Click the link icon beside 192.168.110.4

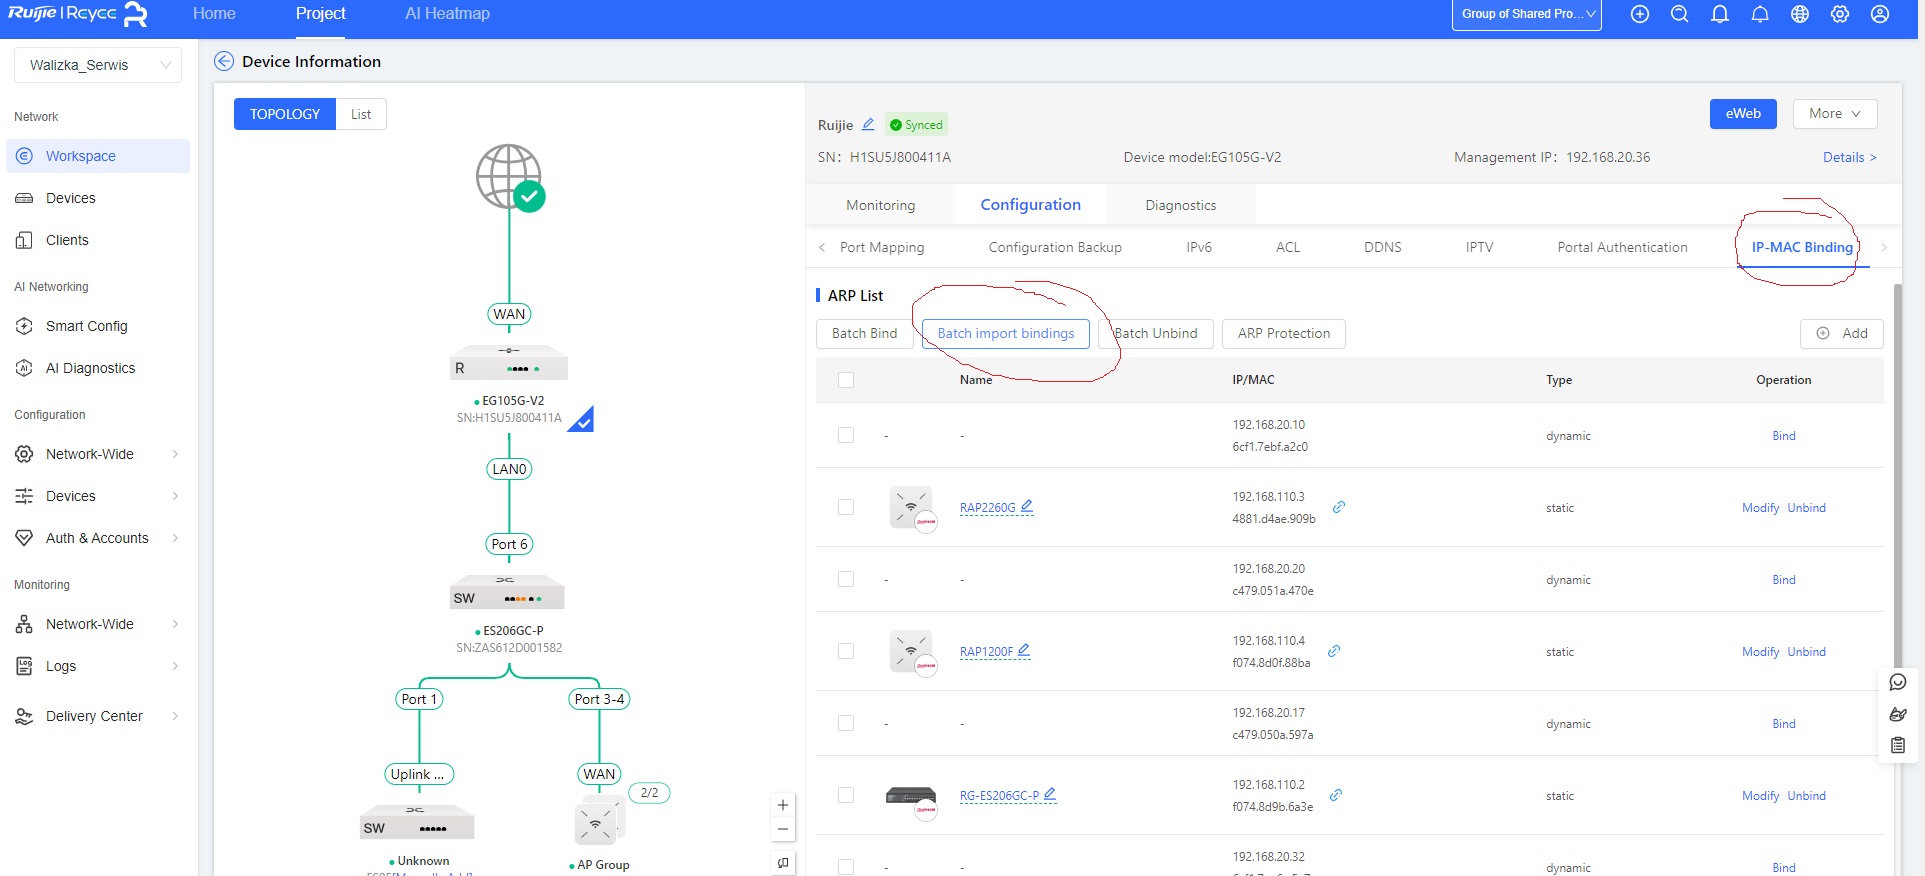coord(1334,651)
